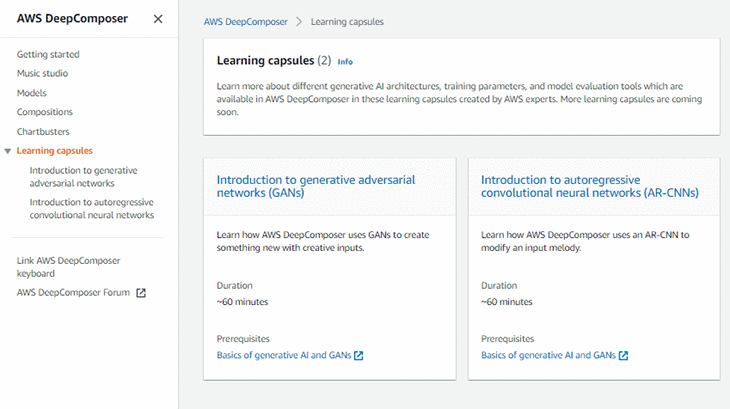Open Getting started in sidebar
The height and width of the screenshot is (409, 730).
pos(48,54)
